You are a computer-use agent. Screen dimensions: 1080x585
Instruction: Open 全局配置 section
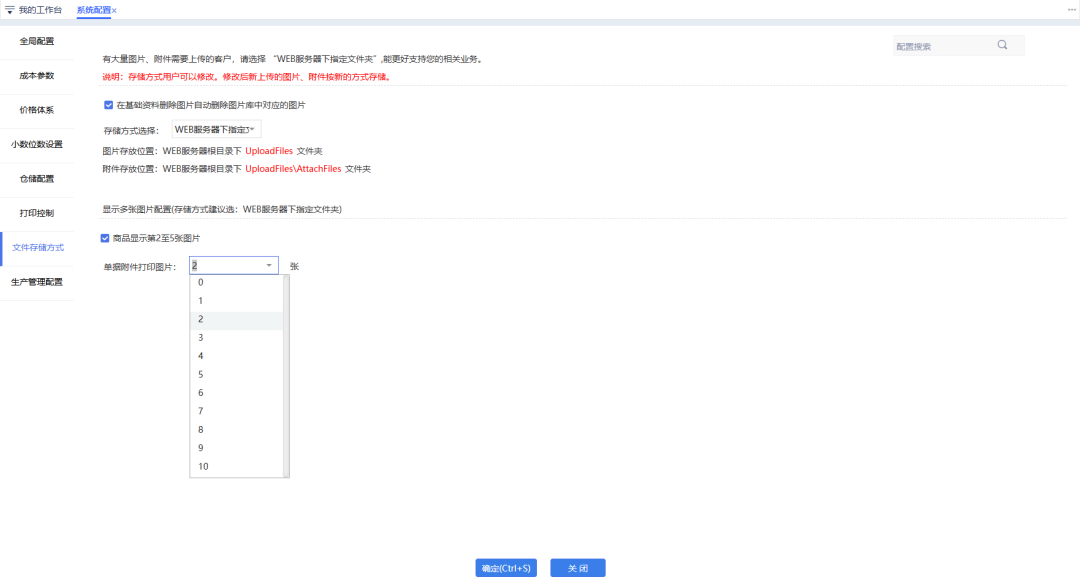point(37,41)
